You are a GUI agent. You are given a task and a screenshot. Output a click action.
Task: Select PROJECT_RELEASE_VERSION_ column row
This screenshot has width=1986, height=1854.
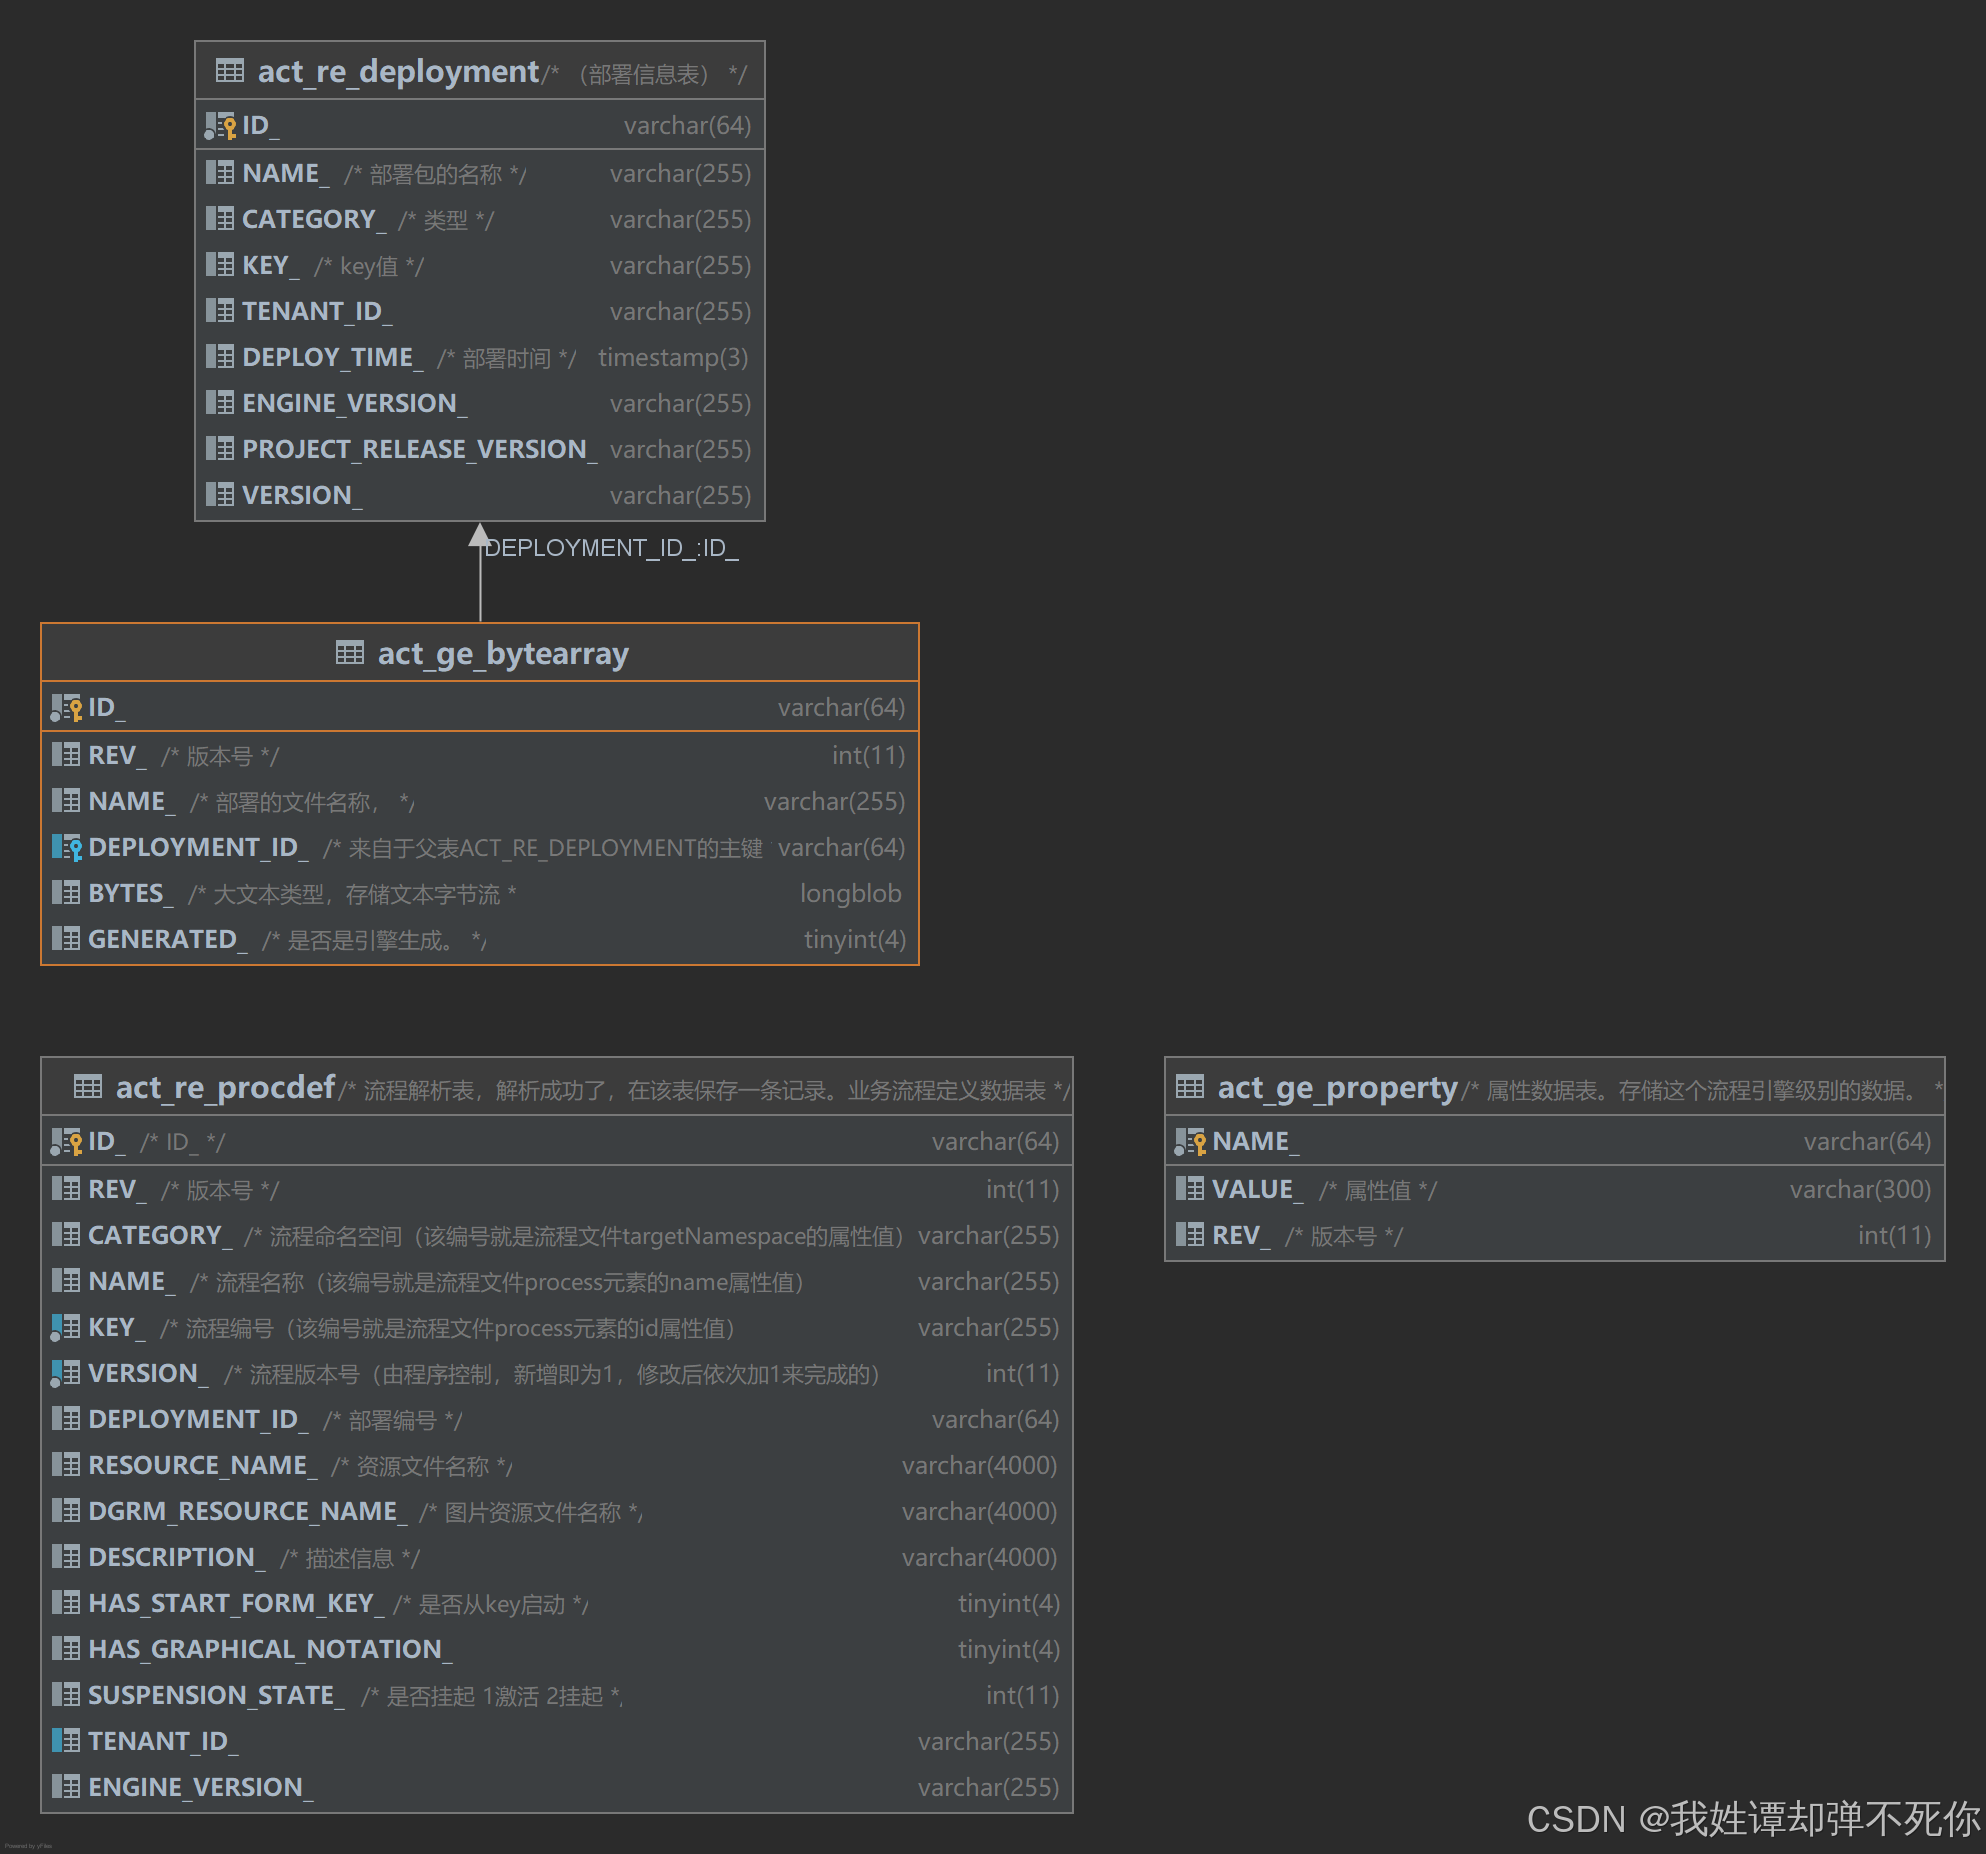[x=419, y=449]
